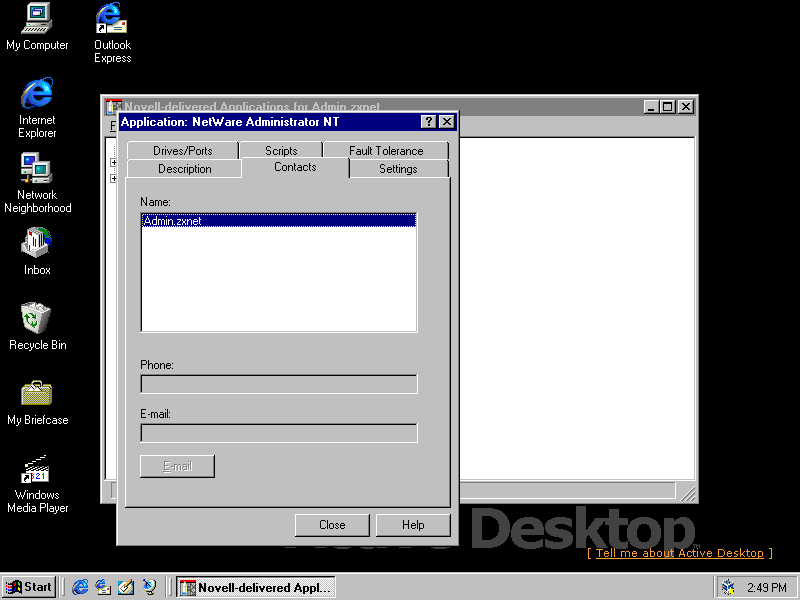Click Show Desktop quick launch icon
Image resolution: width=800 pixels, height=600 pixels.
coord(126,587)
